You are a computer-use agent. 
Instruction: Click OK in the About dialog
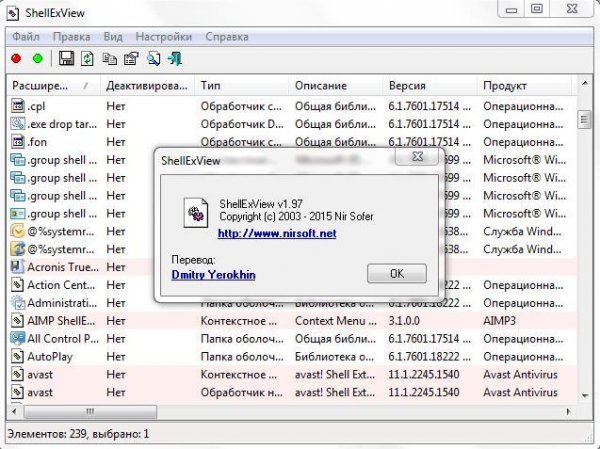pyautogui.click(x=397, y=273)
